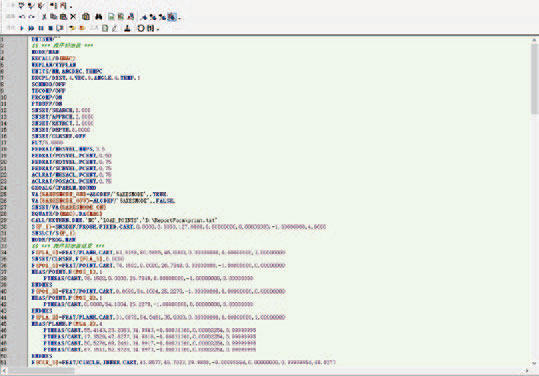Pause execution with the pause icon

click(x=41, y=28)
